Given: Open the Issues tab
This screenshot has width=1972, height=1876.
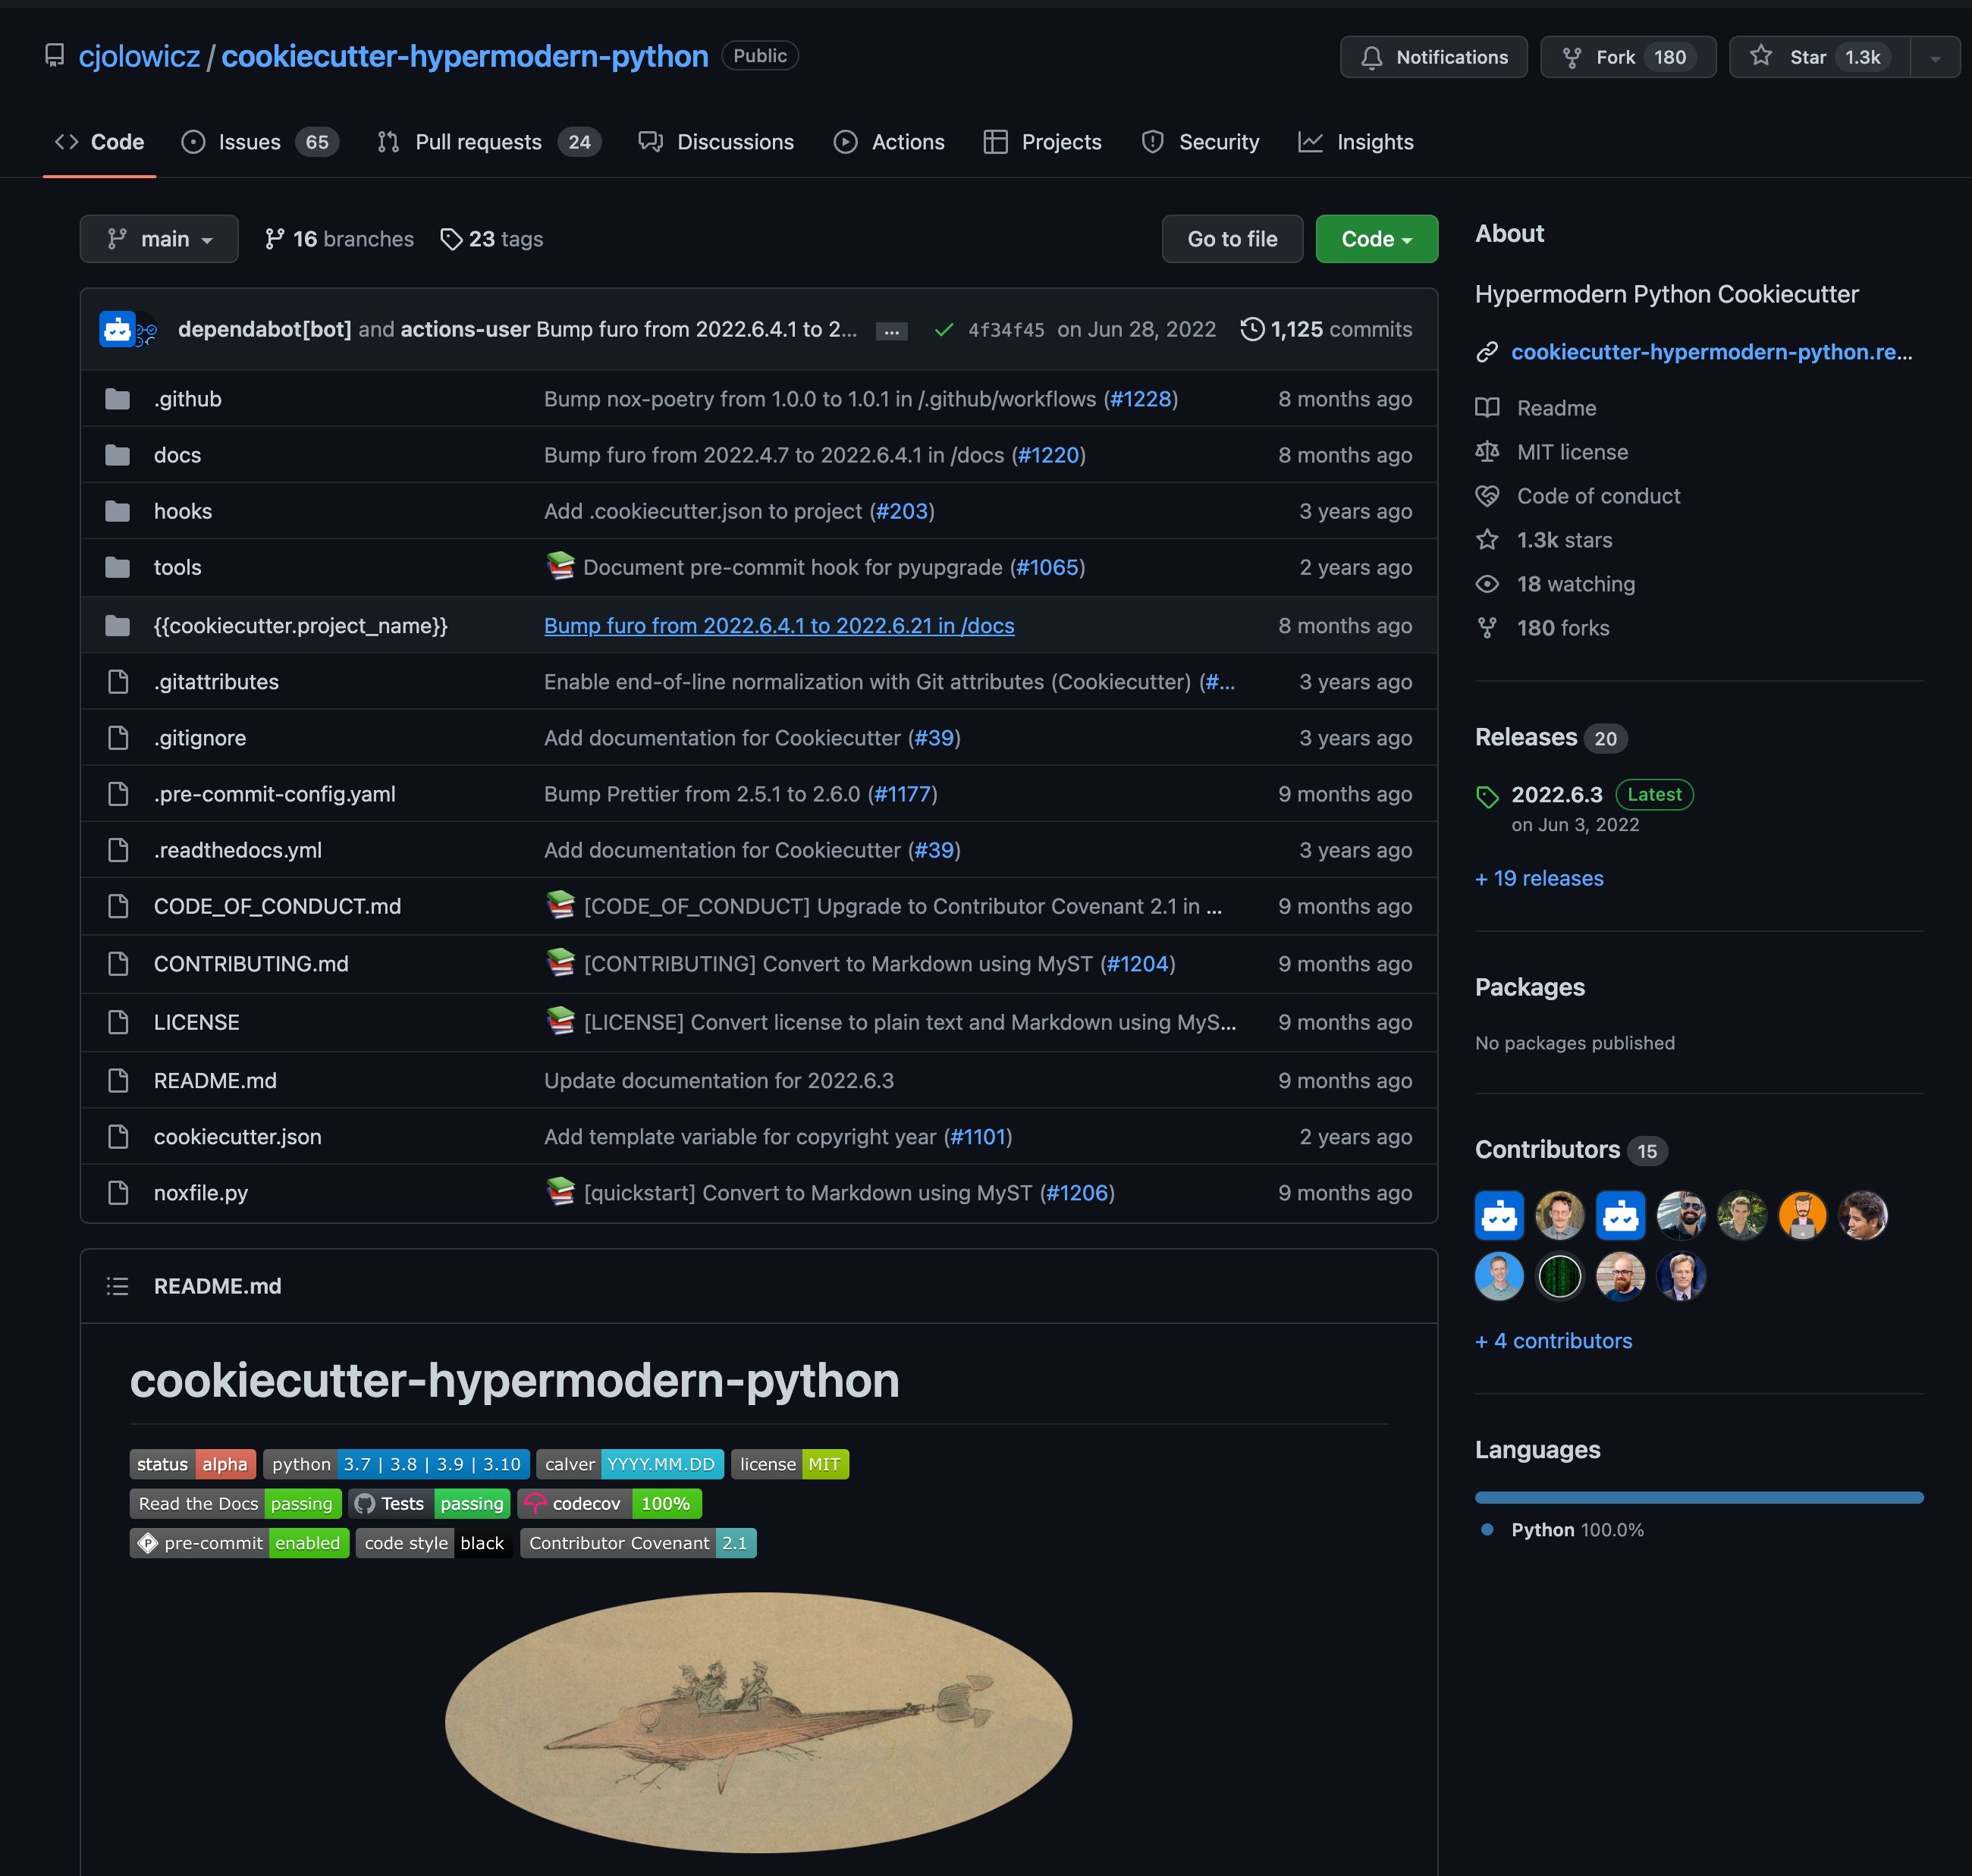Looking at the screenshot, I should pos(260,142).
